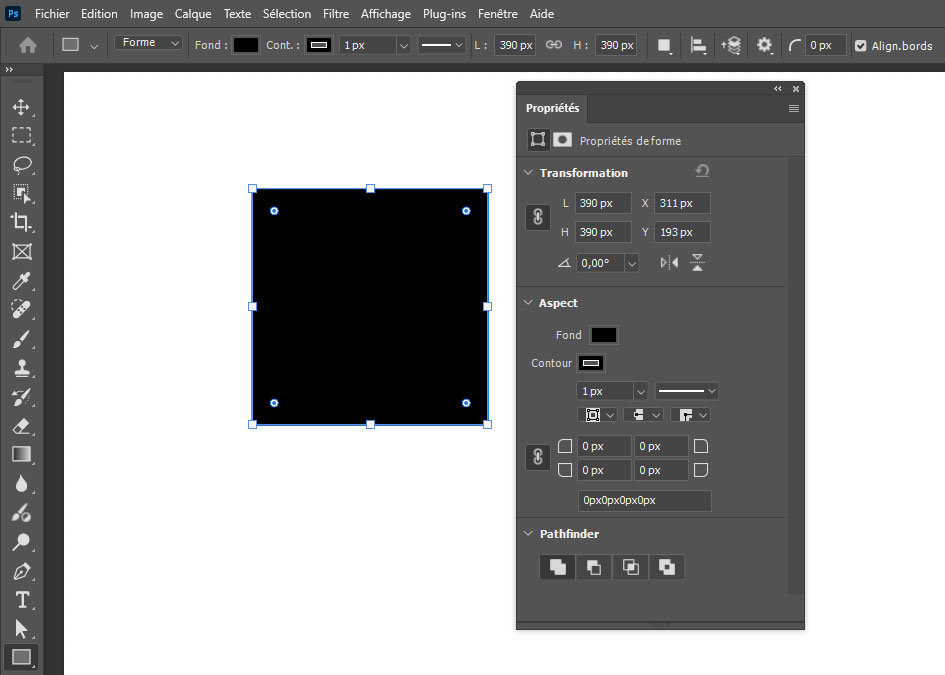Open stroke line style dropdown in options bar
Screen dimensions: 945x675
click(441, 45)
